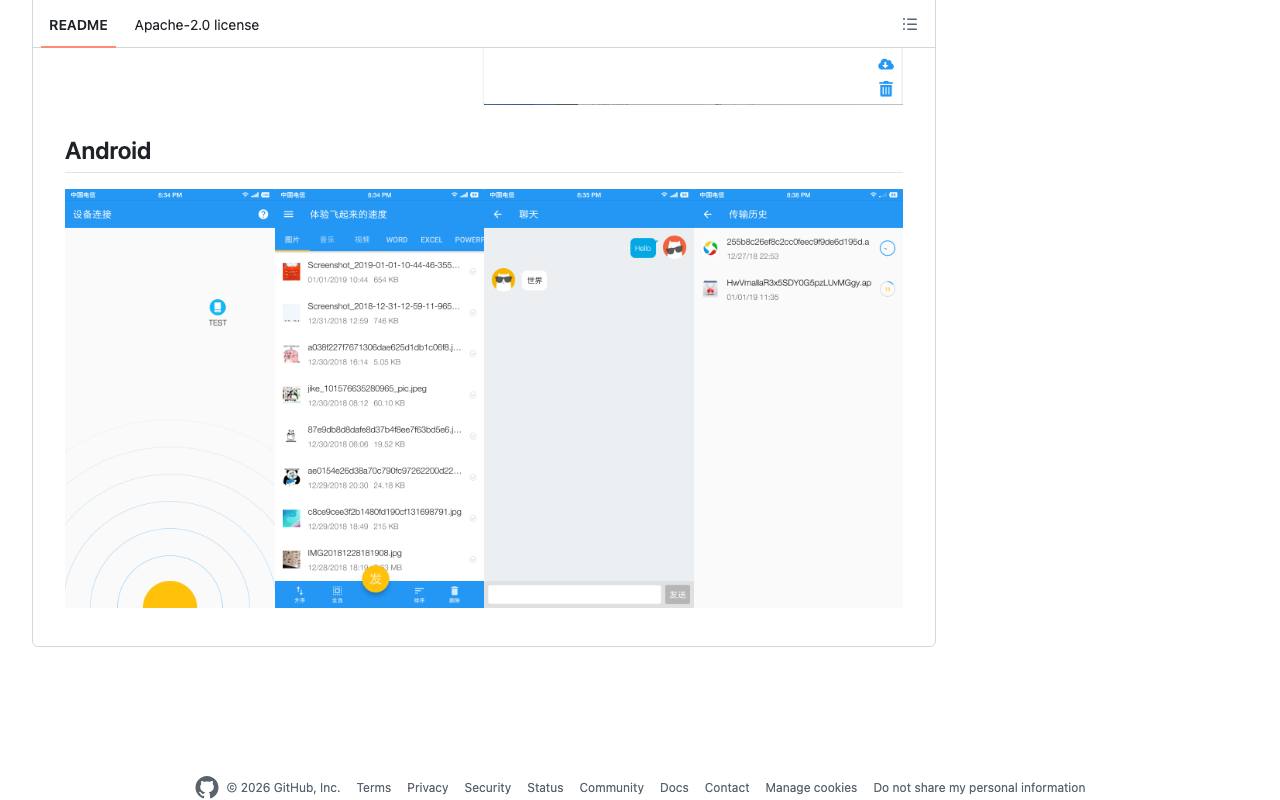Open the Privacy footer link

pyautogui.click(x=428, y=788)
